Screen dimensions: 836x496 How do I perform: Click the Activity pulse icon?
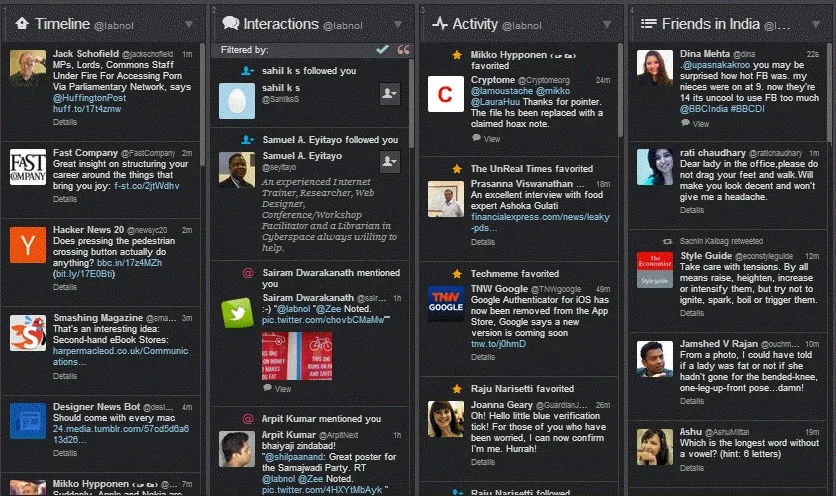point(440,23)
